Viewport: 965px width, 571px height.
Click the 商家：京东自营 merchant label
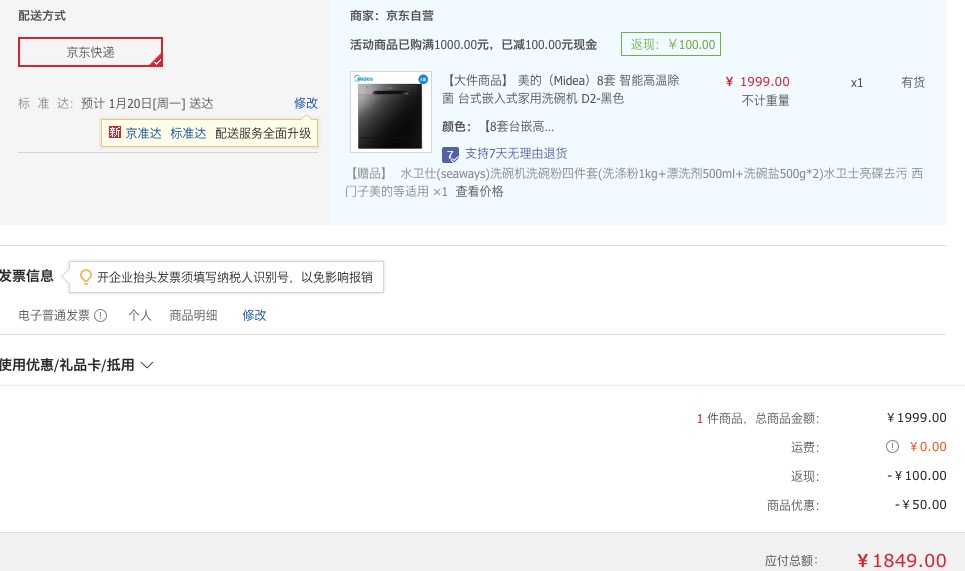391,16
